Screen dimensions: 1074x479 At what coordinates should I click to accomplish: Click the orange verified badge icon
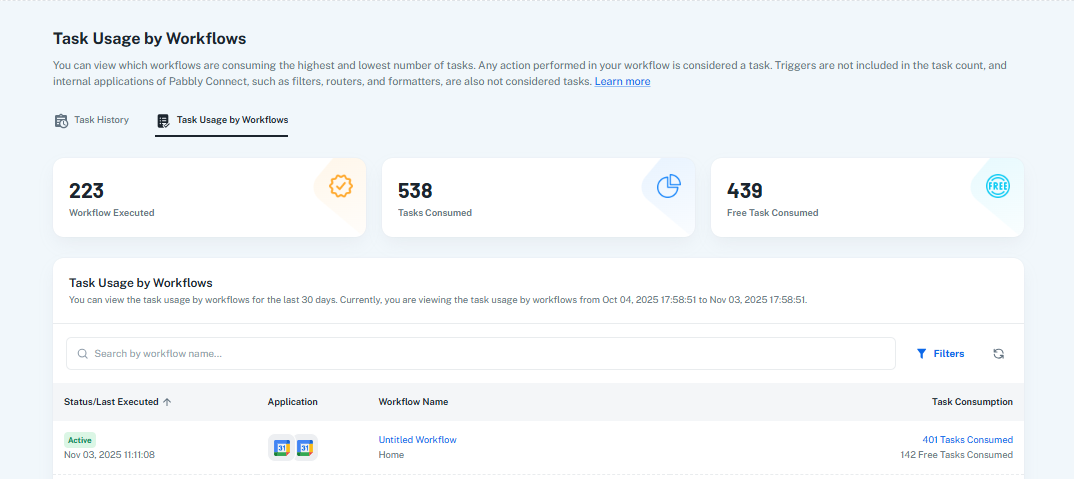tap(341, 186)
